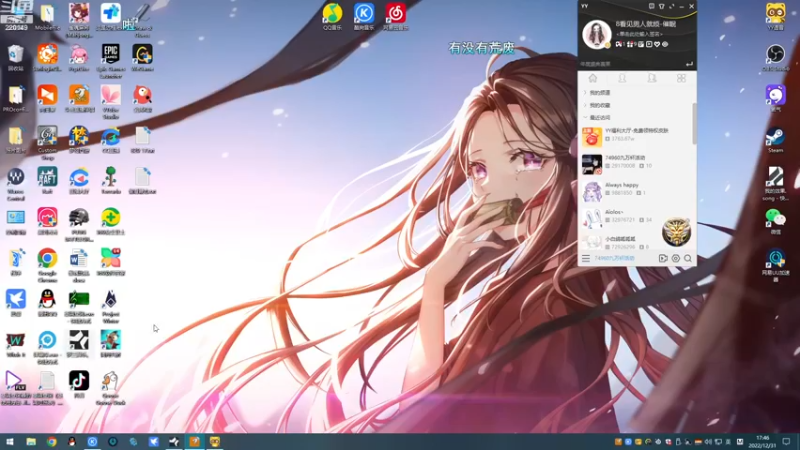
Task: Switch to the YY apps grid tab
Action: (681, 78)
